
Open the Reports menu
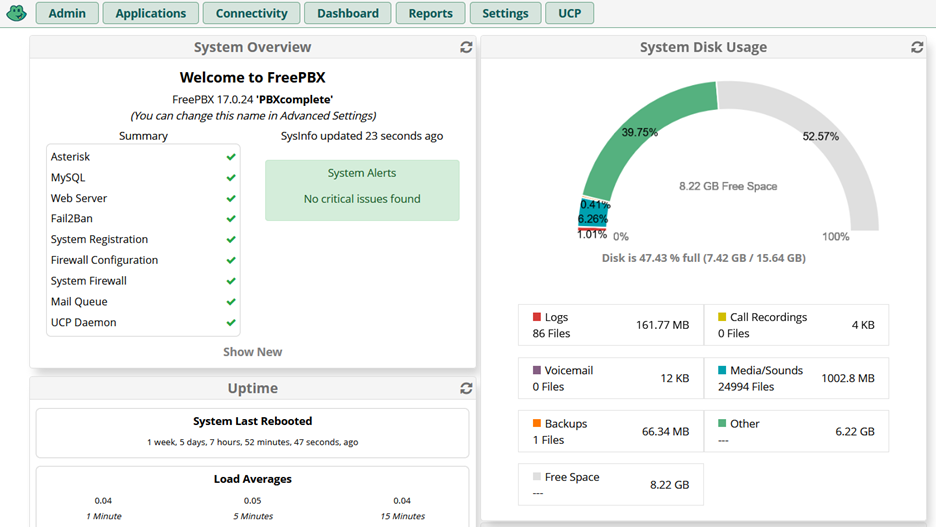tap(430, 13)
